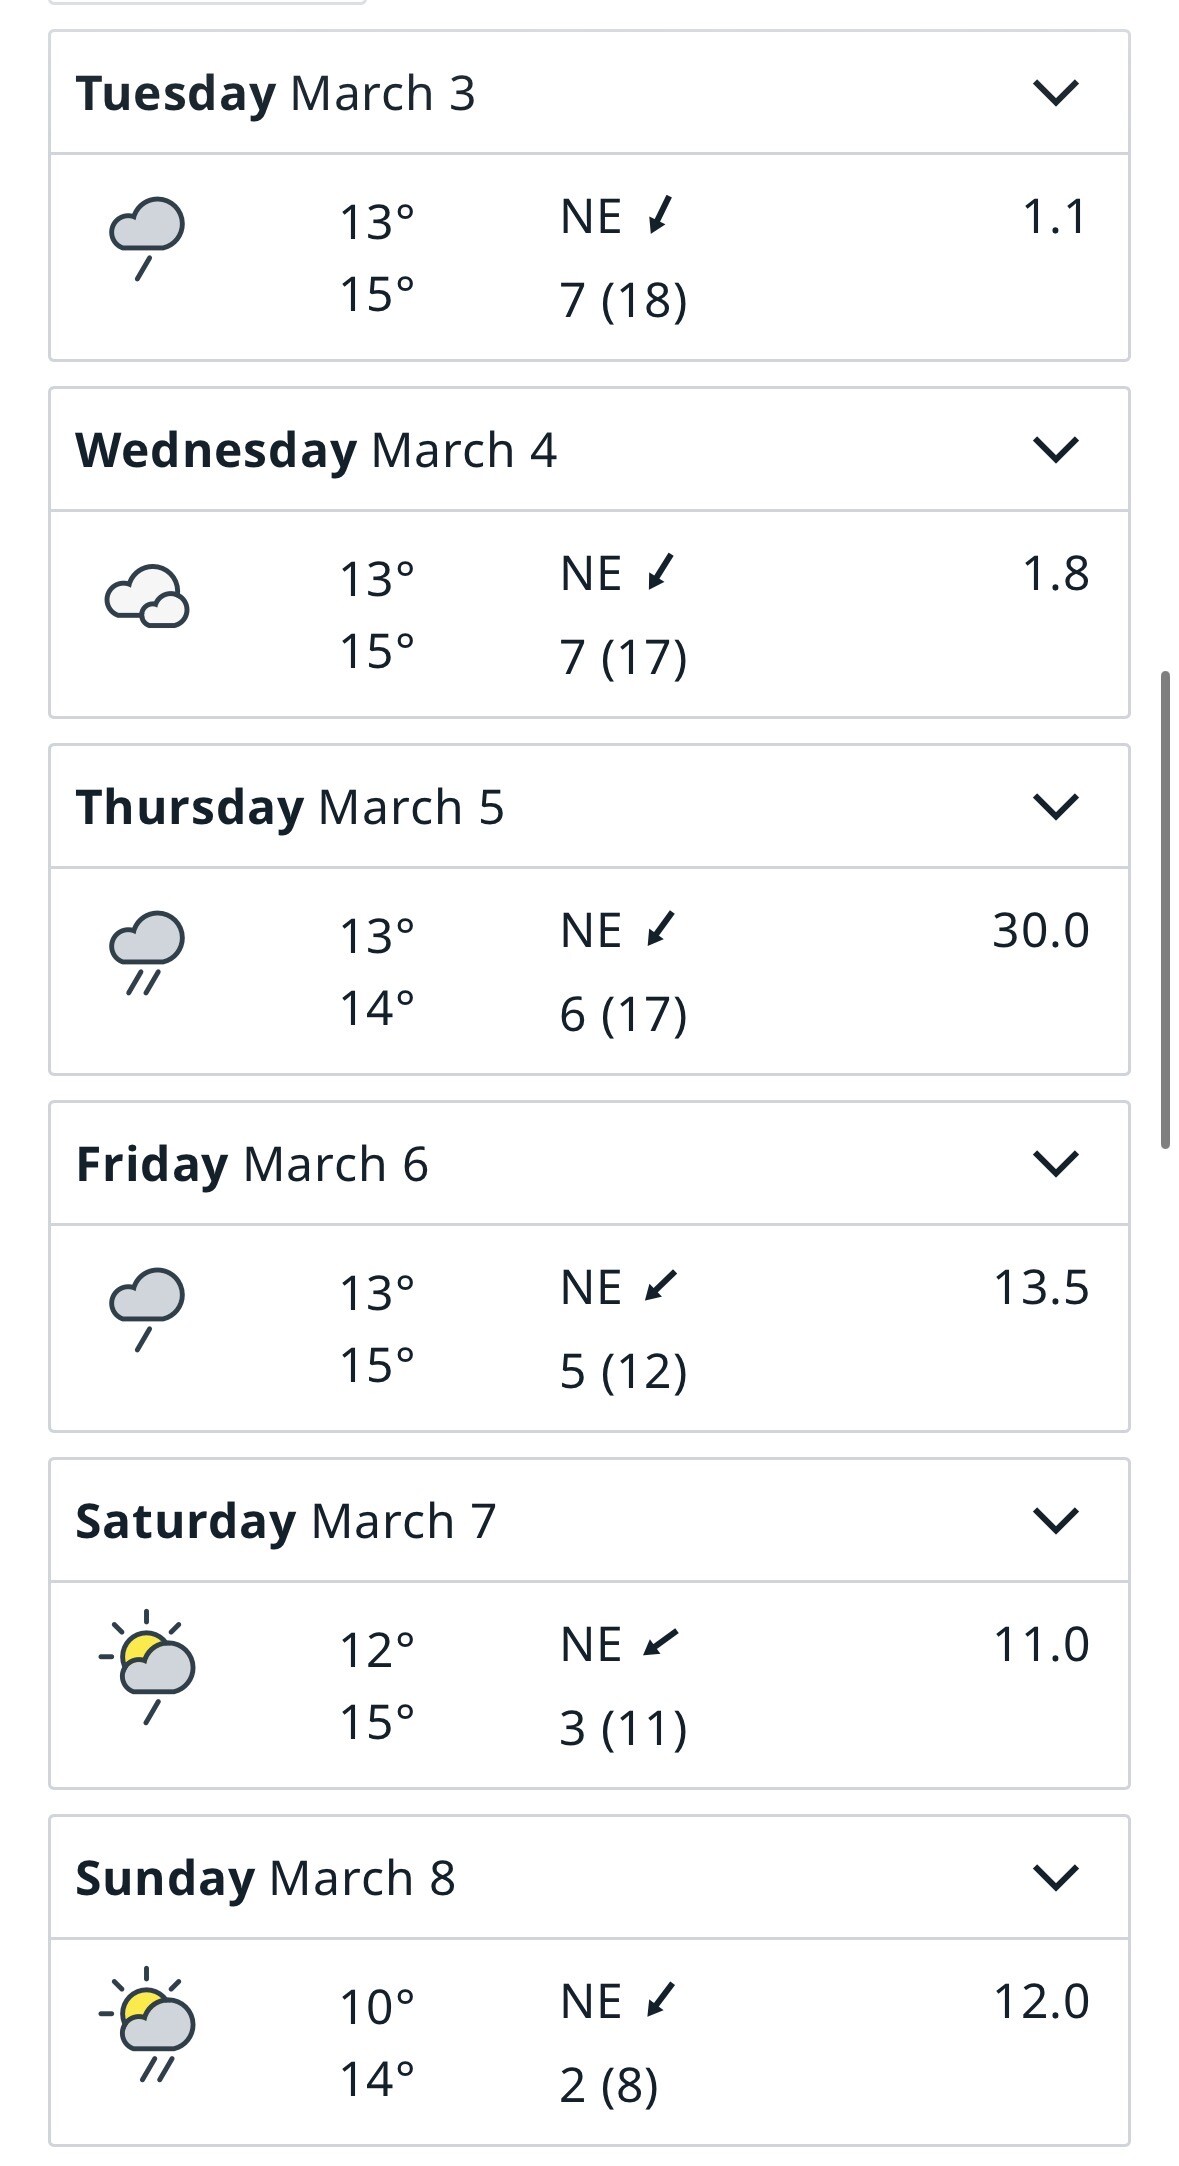Viewport: 1179px width, 2166px height.
Task: Click Wednesday's cloudy weather icon
Action: [x=147, y=596]
